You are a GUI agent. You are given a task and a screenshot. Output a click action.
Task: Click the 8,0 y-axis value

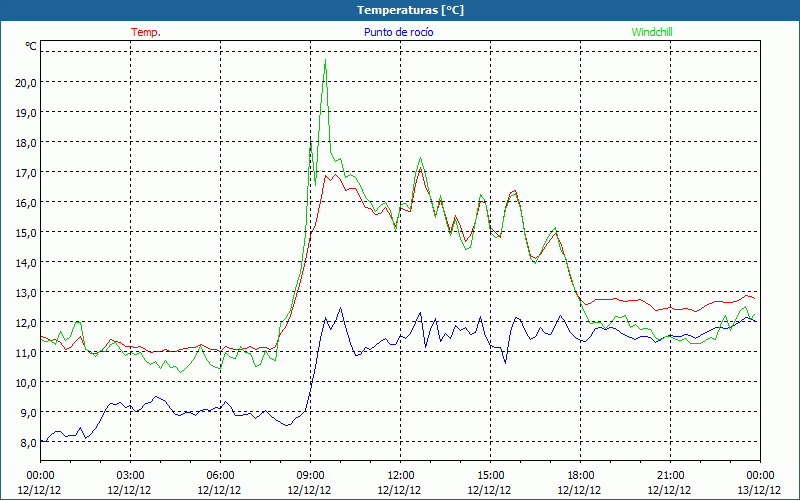(x=28, y=443)
